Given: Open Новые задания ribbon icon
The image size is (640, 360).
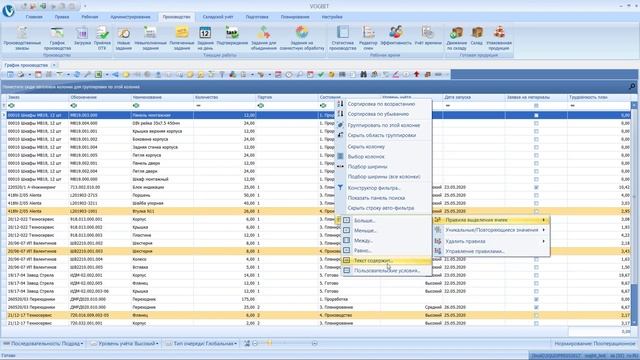Looking at the screenshot, I should (x=124, y=38).
